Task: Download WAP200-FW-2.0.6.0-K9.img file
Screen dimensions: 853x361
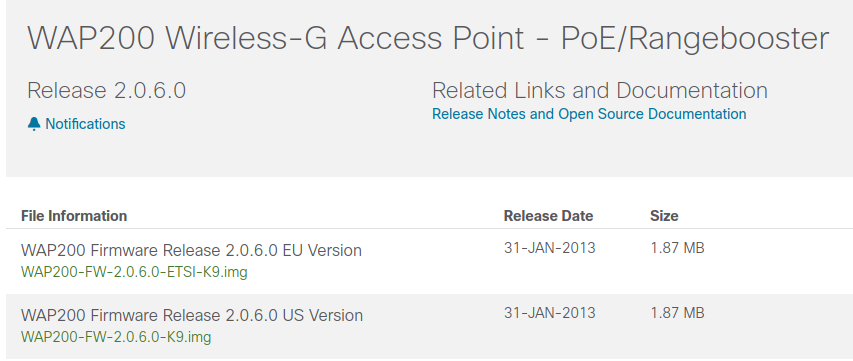Action: click(x=116, y=337)
